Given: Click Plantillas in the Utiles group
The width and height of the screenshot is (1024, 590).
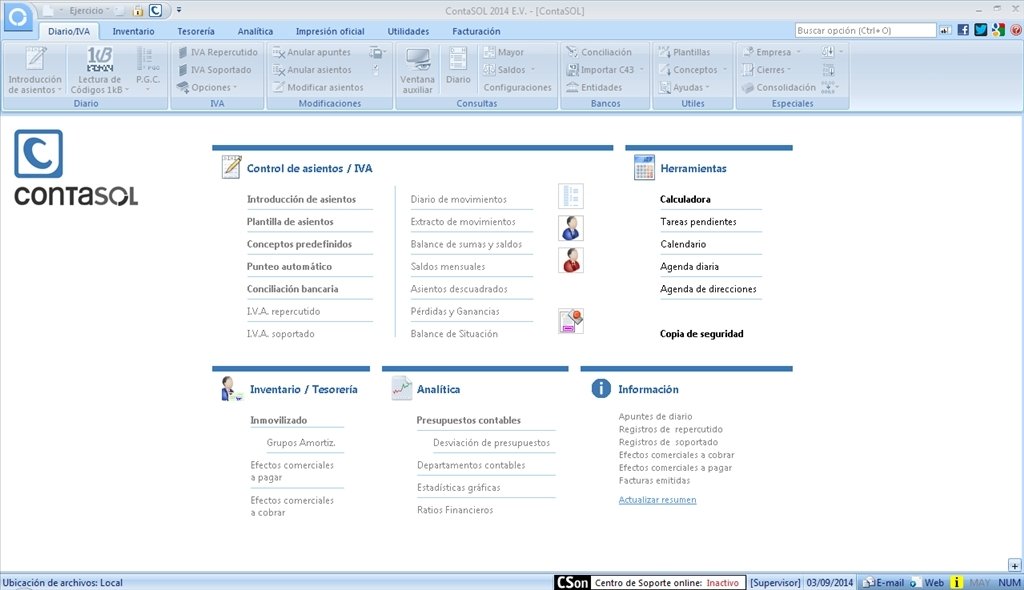Looking at the screenshot, I should pos(684,52).
